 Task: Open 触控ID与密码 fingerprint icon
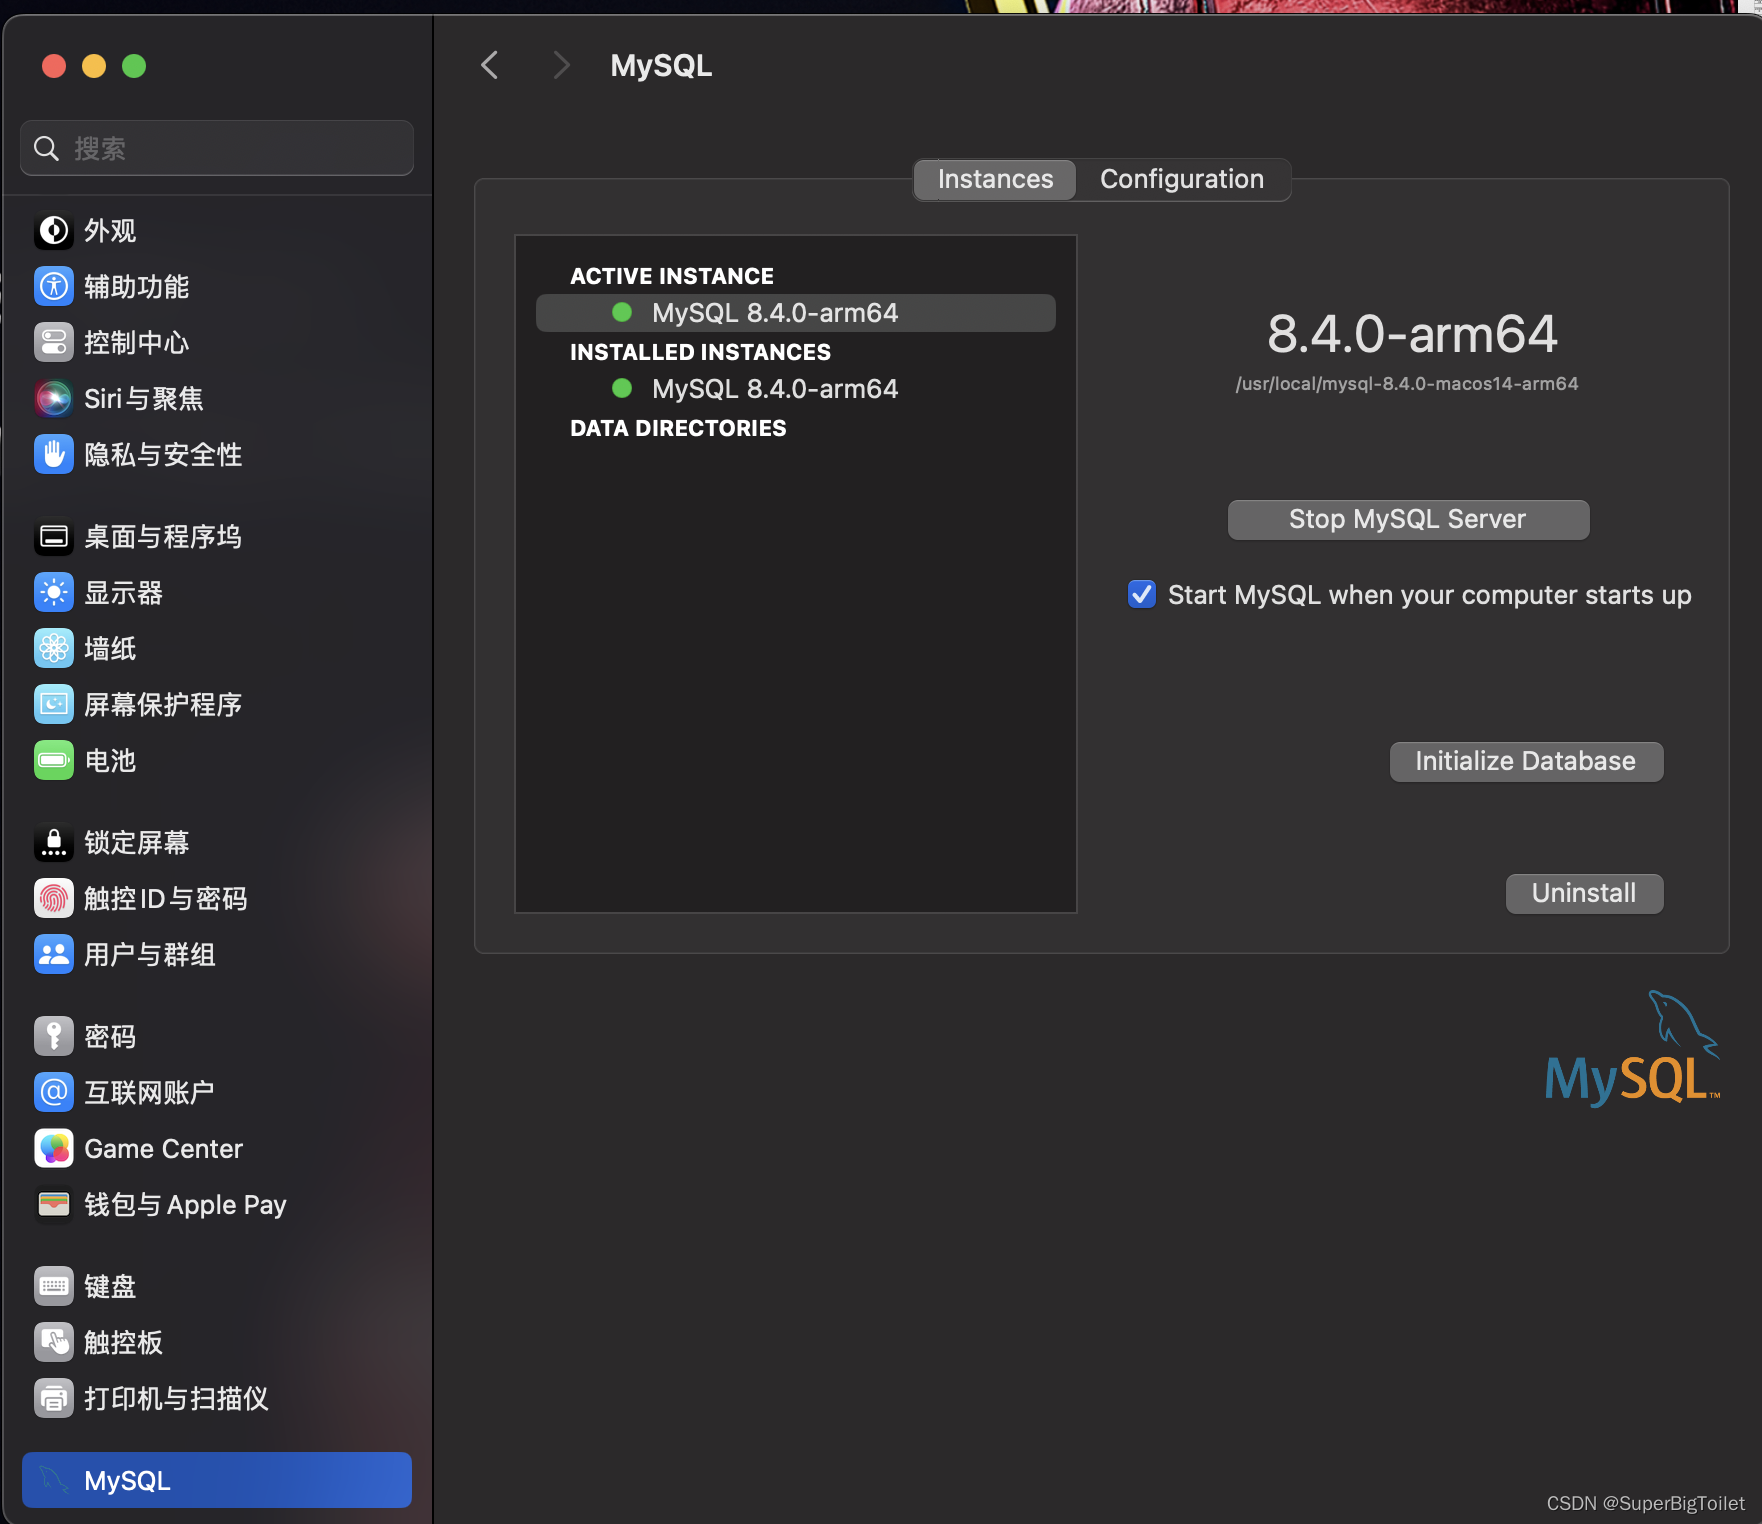click(54, 899)
